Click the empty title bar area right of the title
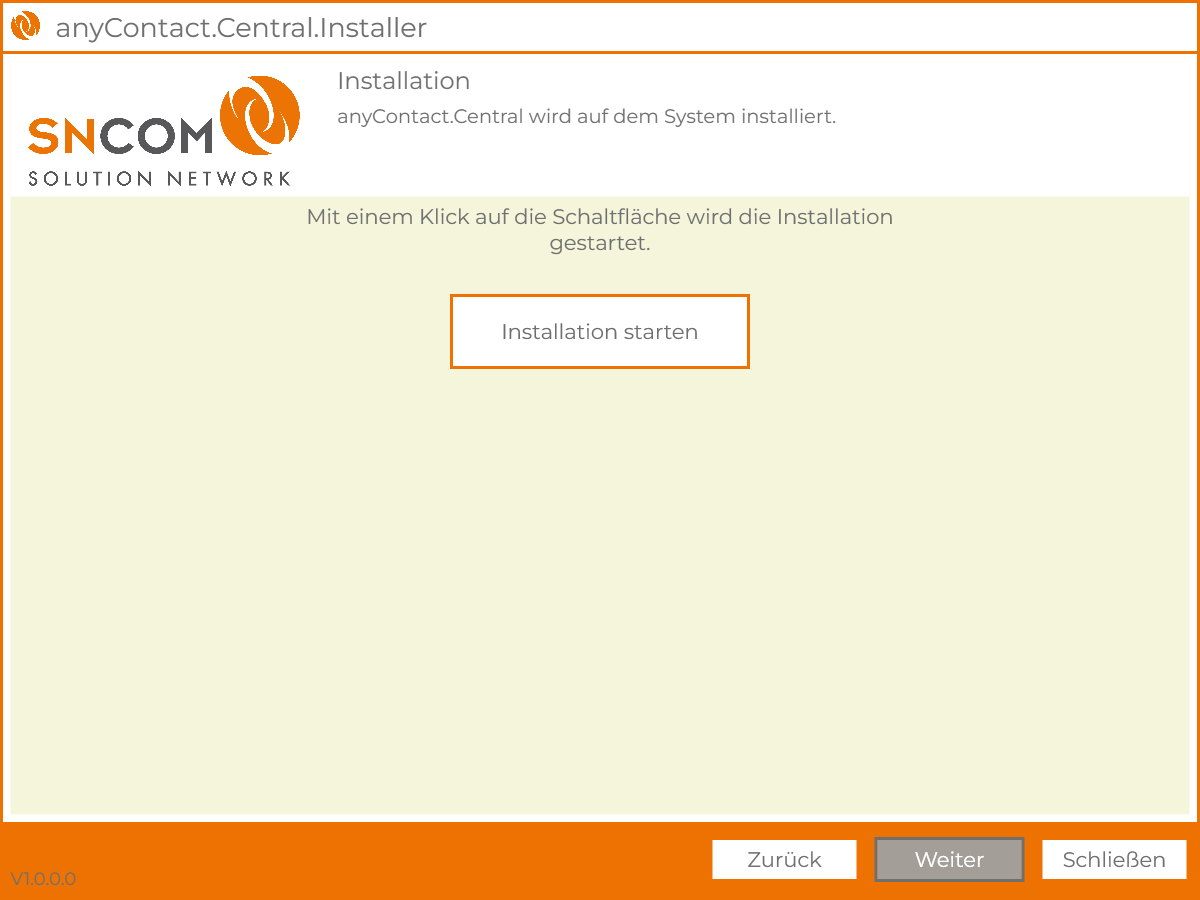This screenshot has width=1200, height=900. pos(800,28)
